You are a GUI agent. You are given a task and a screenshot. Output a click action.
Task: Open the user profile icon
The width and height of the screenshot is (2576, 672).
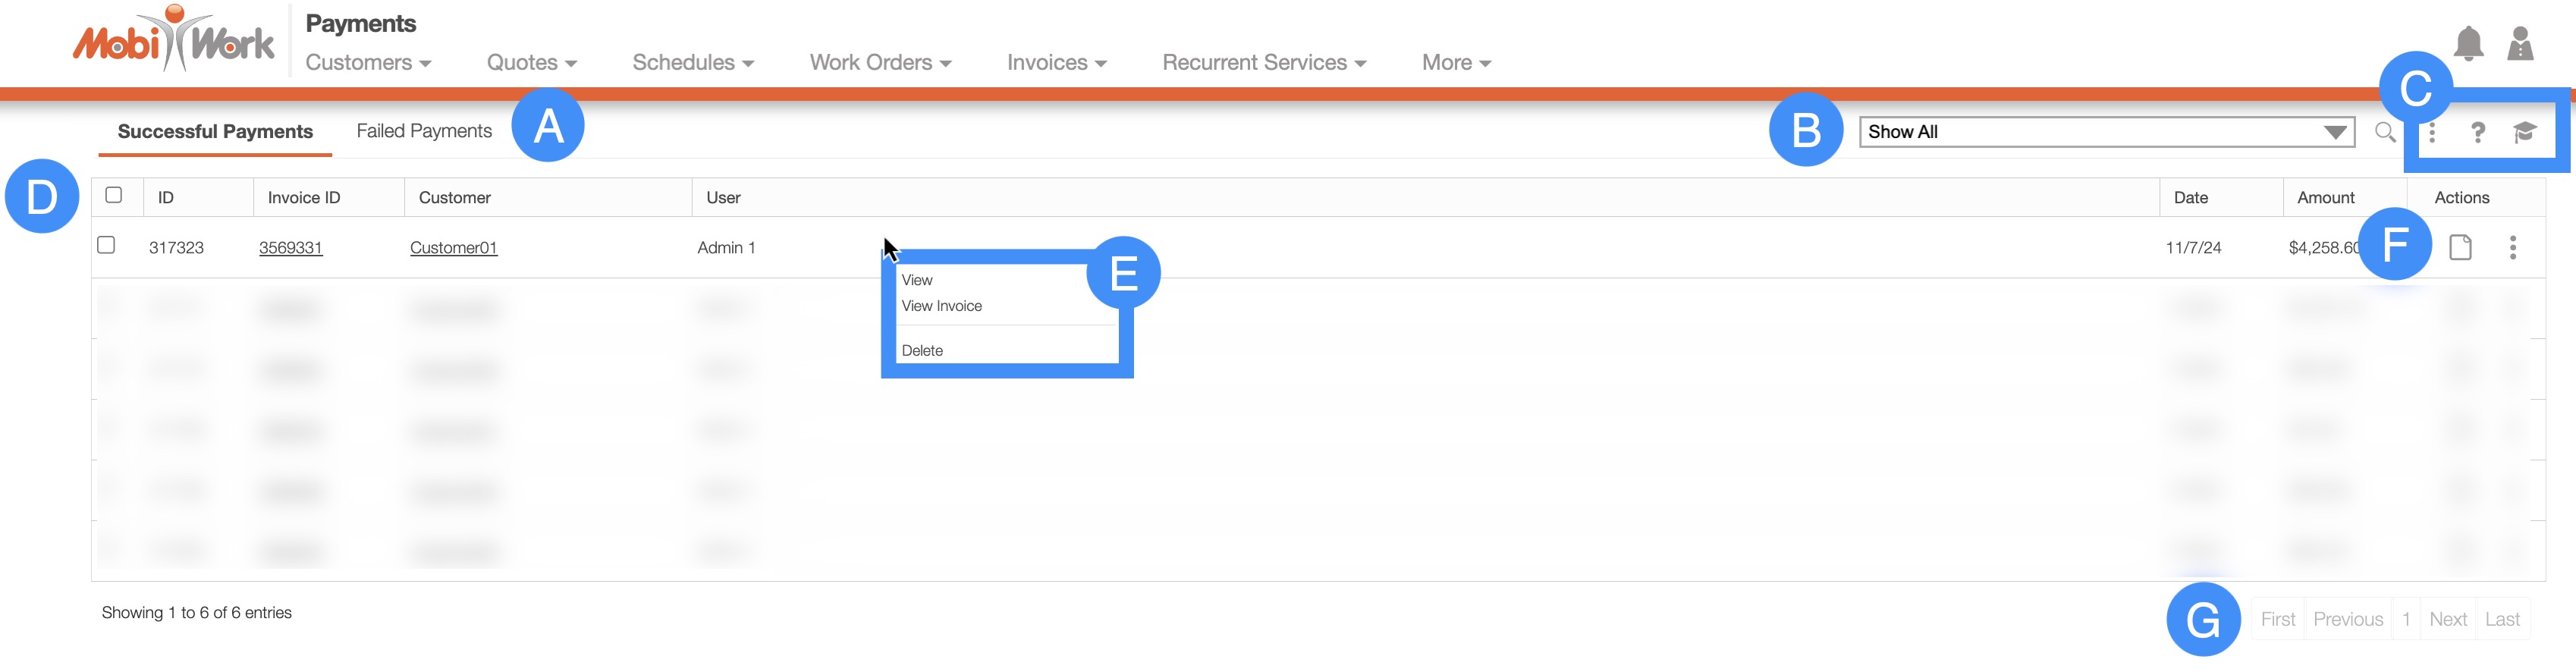2520,43
